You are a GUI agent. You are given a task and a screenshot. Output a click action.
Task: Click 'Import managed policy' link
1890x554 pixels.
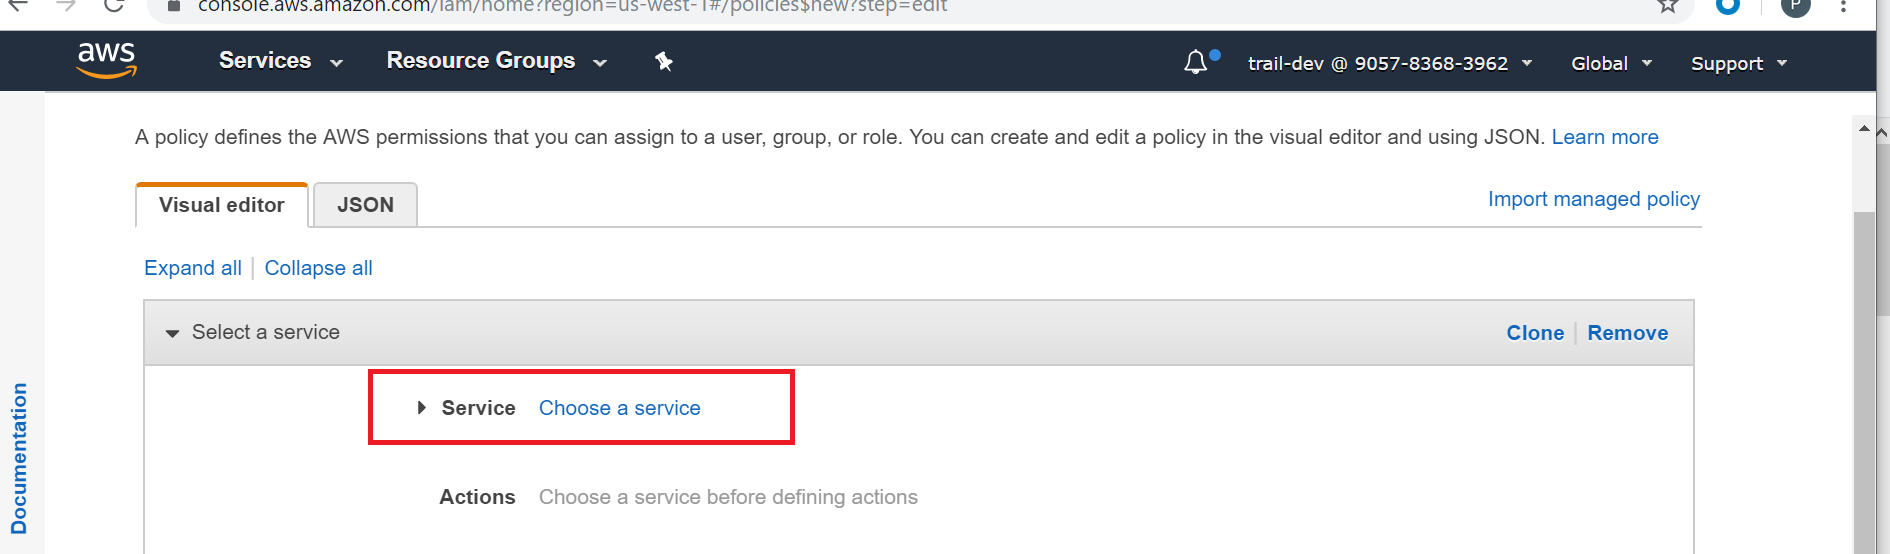[1593, 199]
